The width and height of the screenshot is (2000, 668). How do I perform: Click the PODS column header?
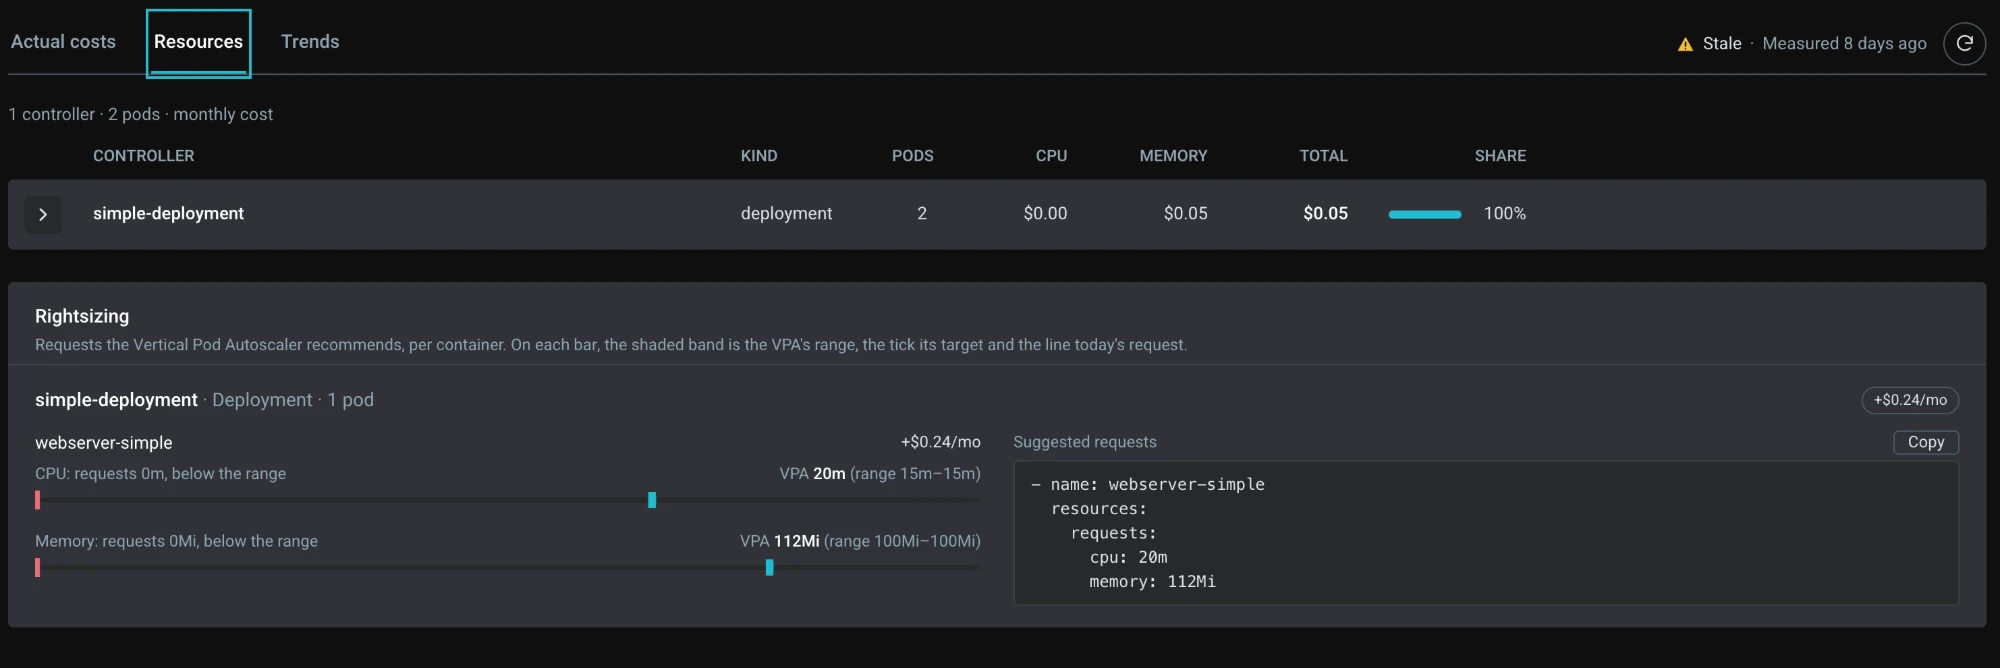(x=913, y=156)
